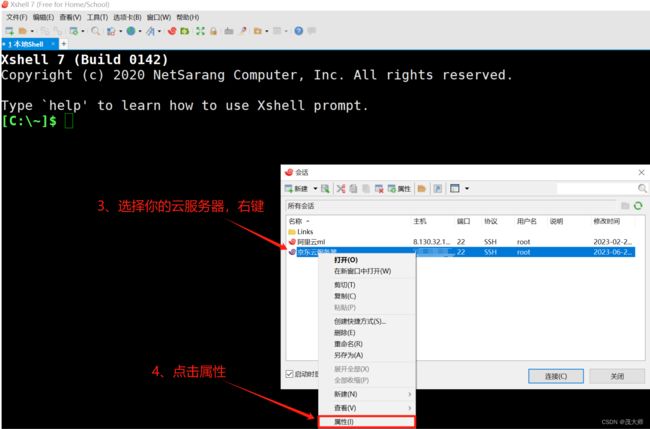Click the open folder icon in main toolbar
The width and height of the screenshot is (650, 429).
[23, 31]
